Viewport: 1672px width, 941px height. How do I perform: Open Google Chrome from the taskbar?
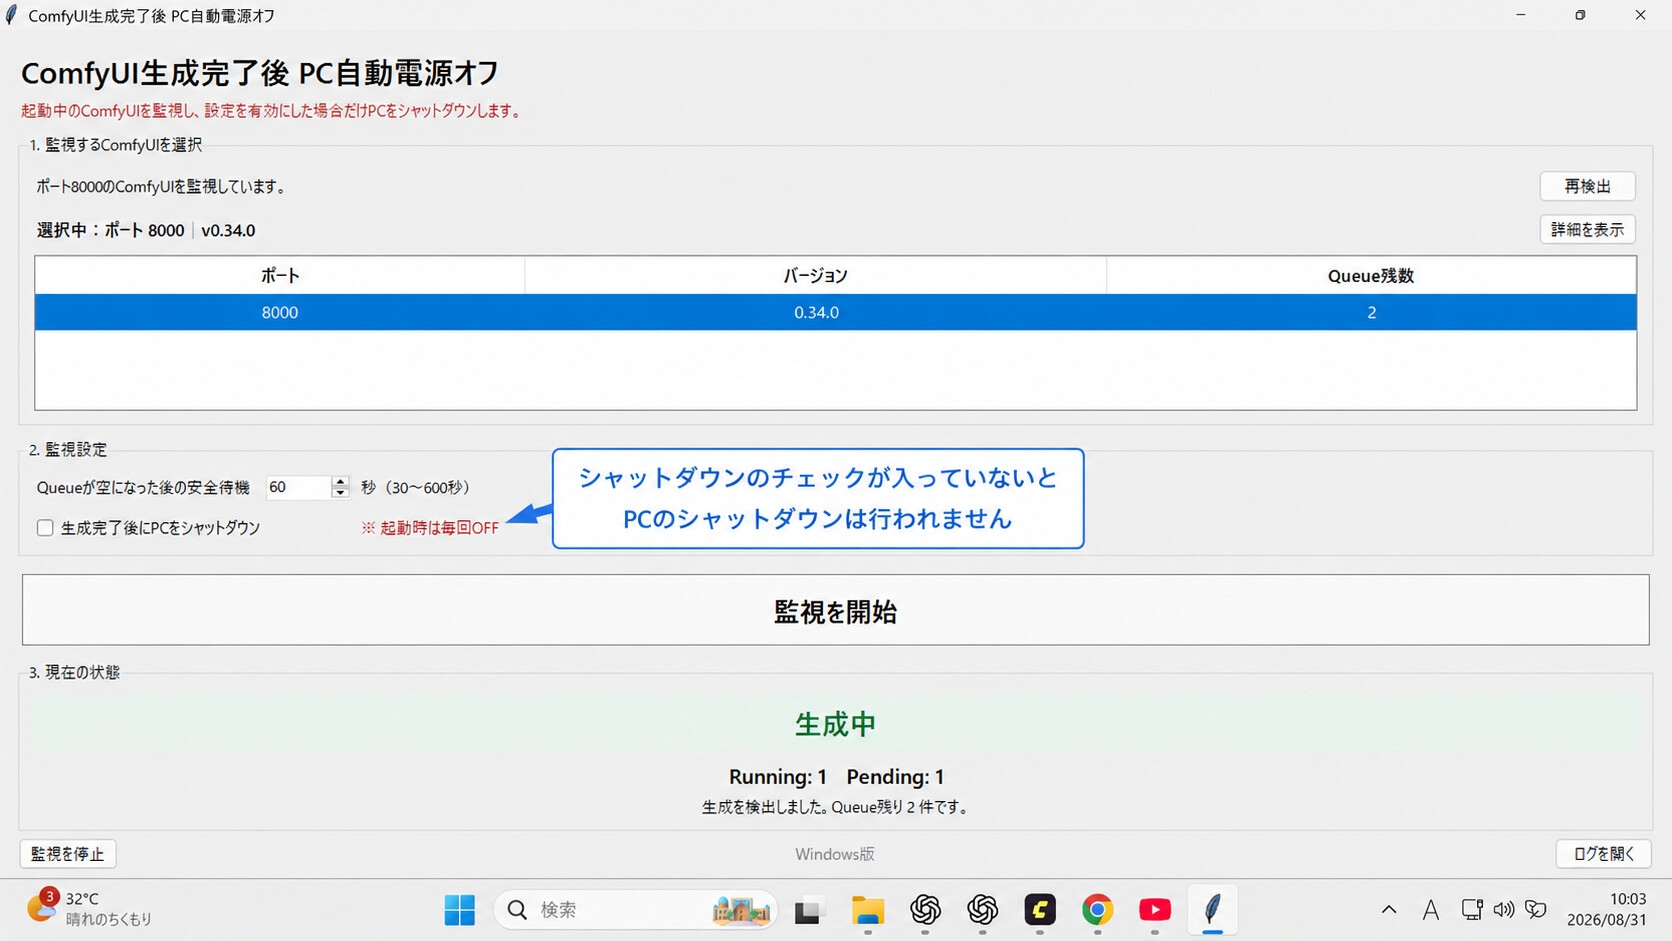(x=1097, y=910)
